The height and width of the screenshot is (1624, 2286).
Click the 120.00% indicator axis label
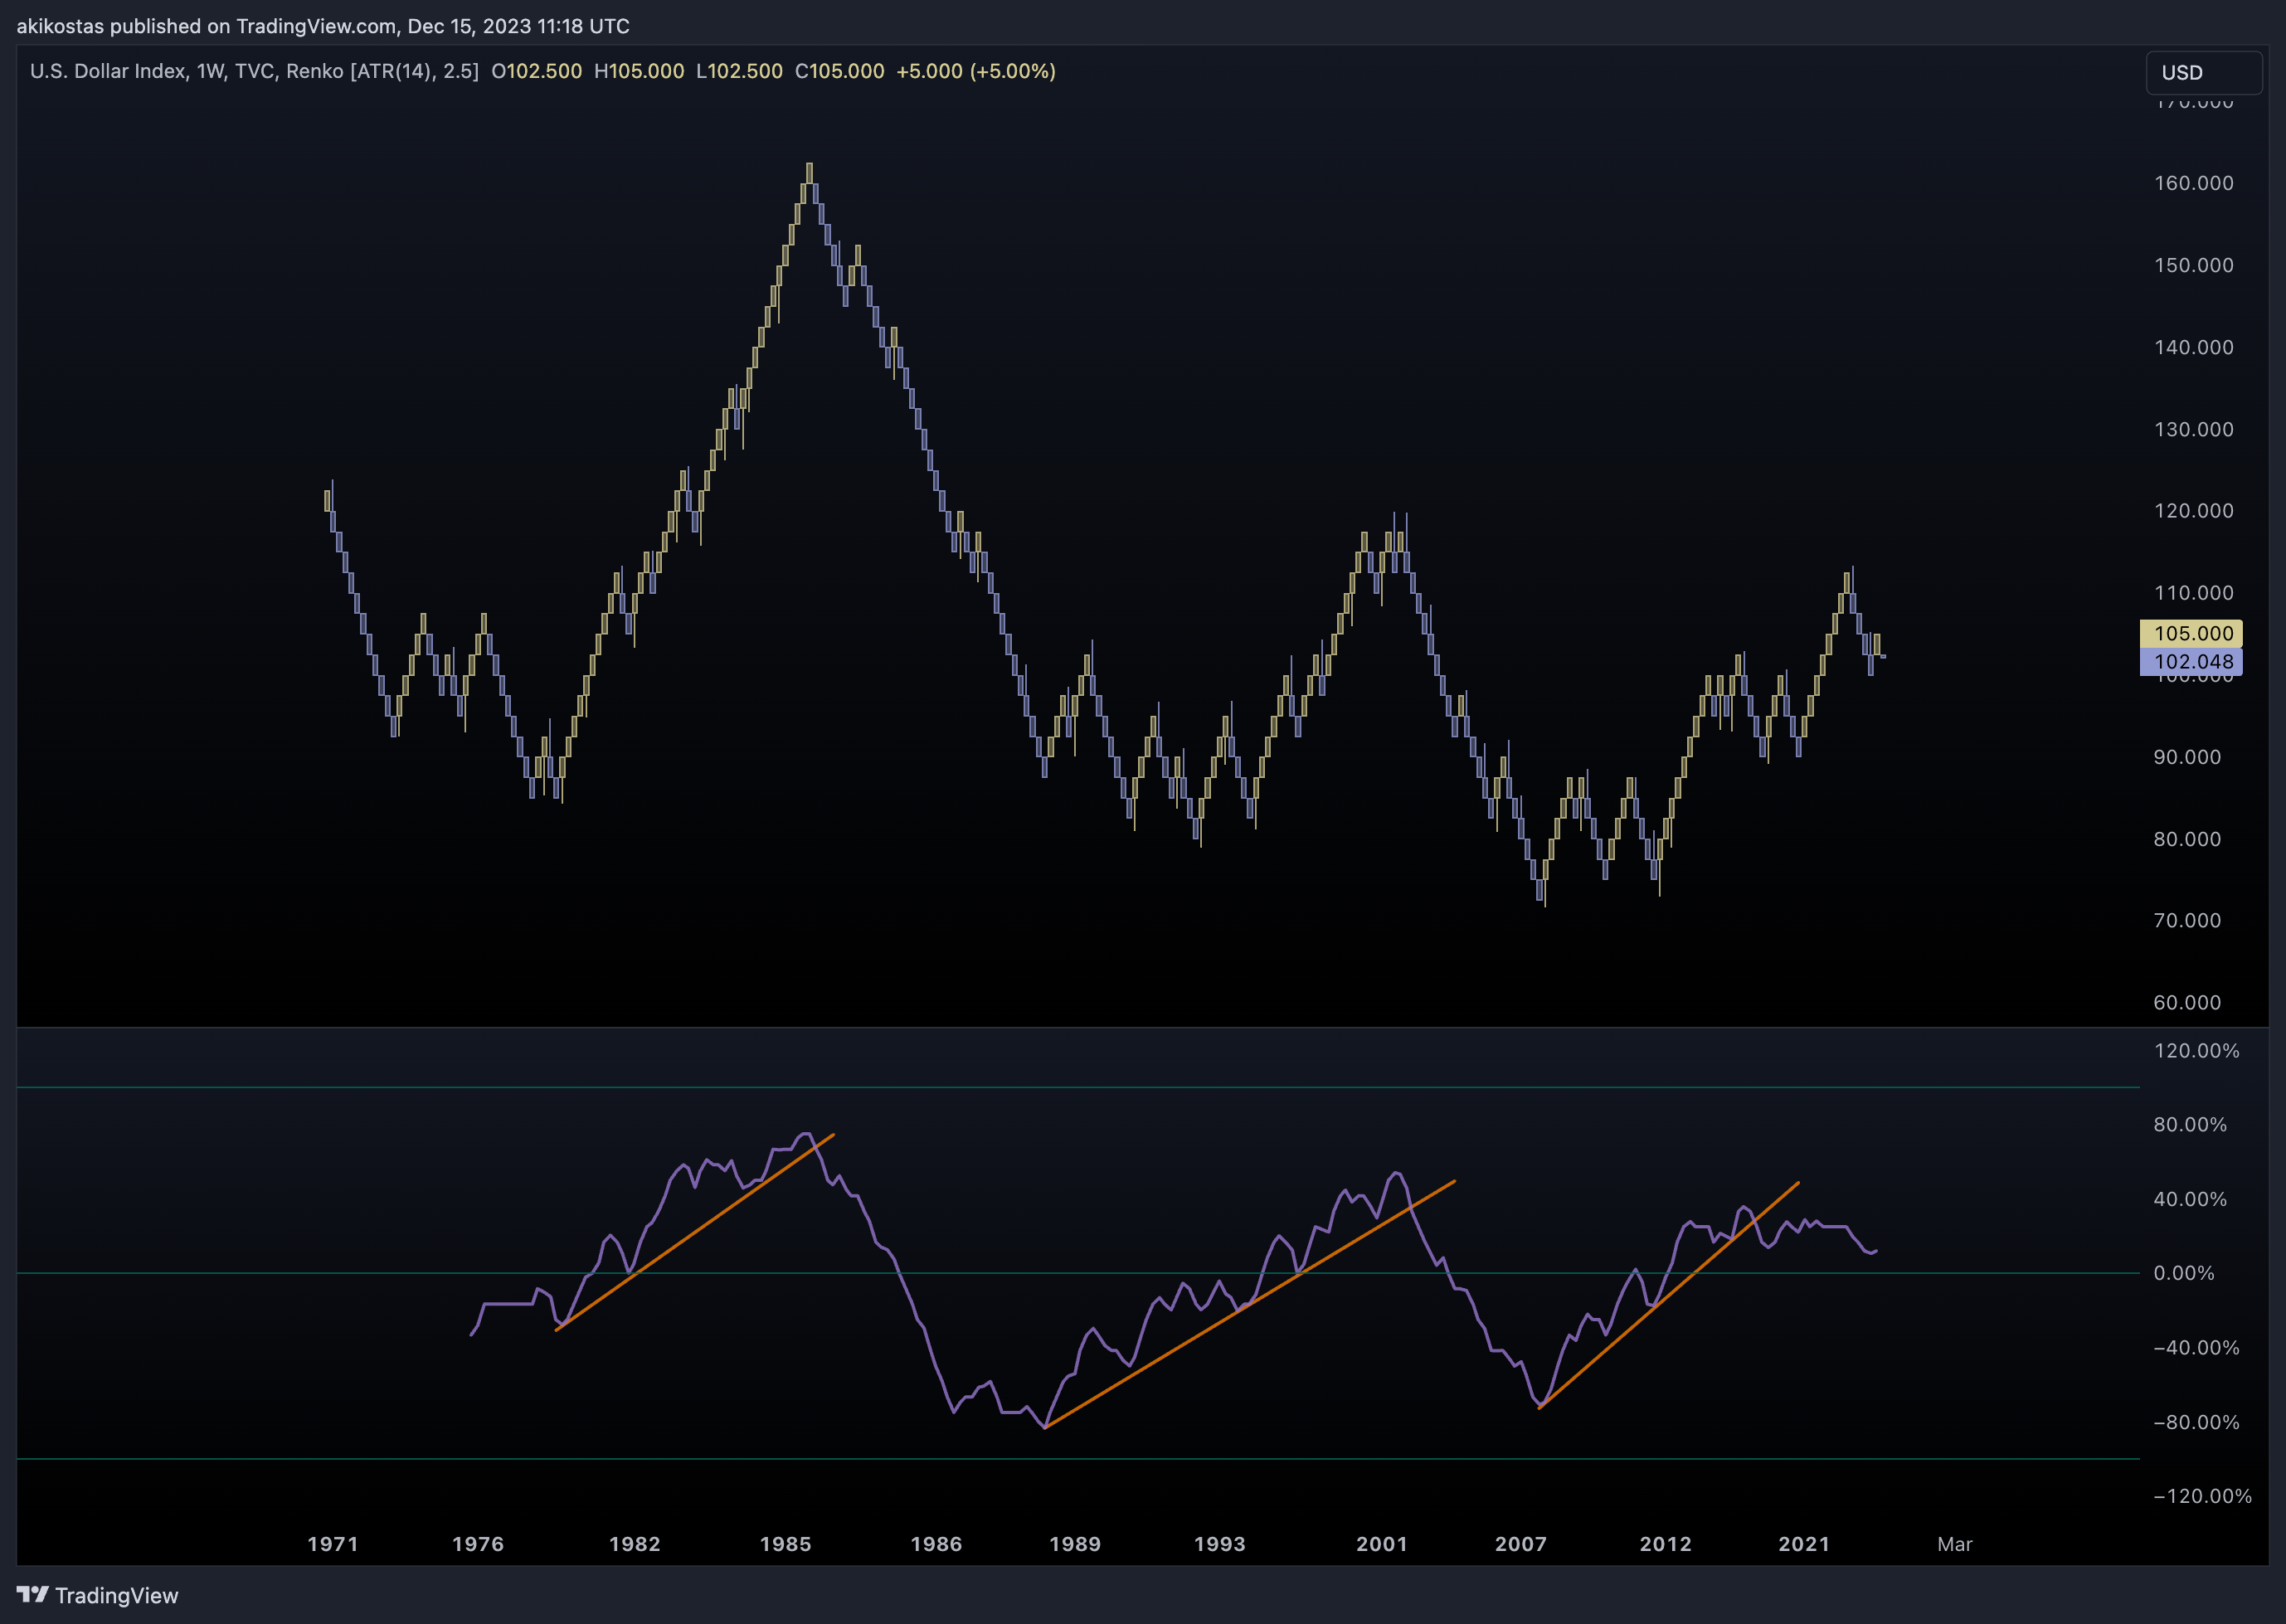click(2196, 1050)
